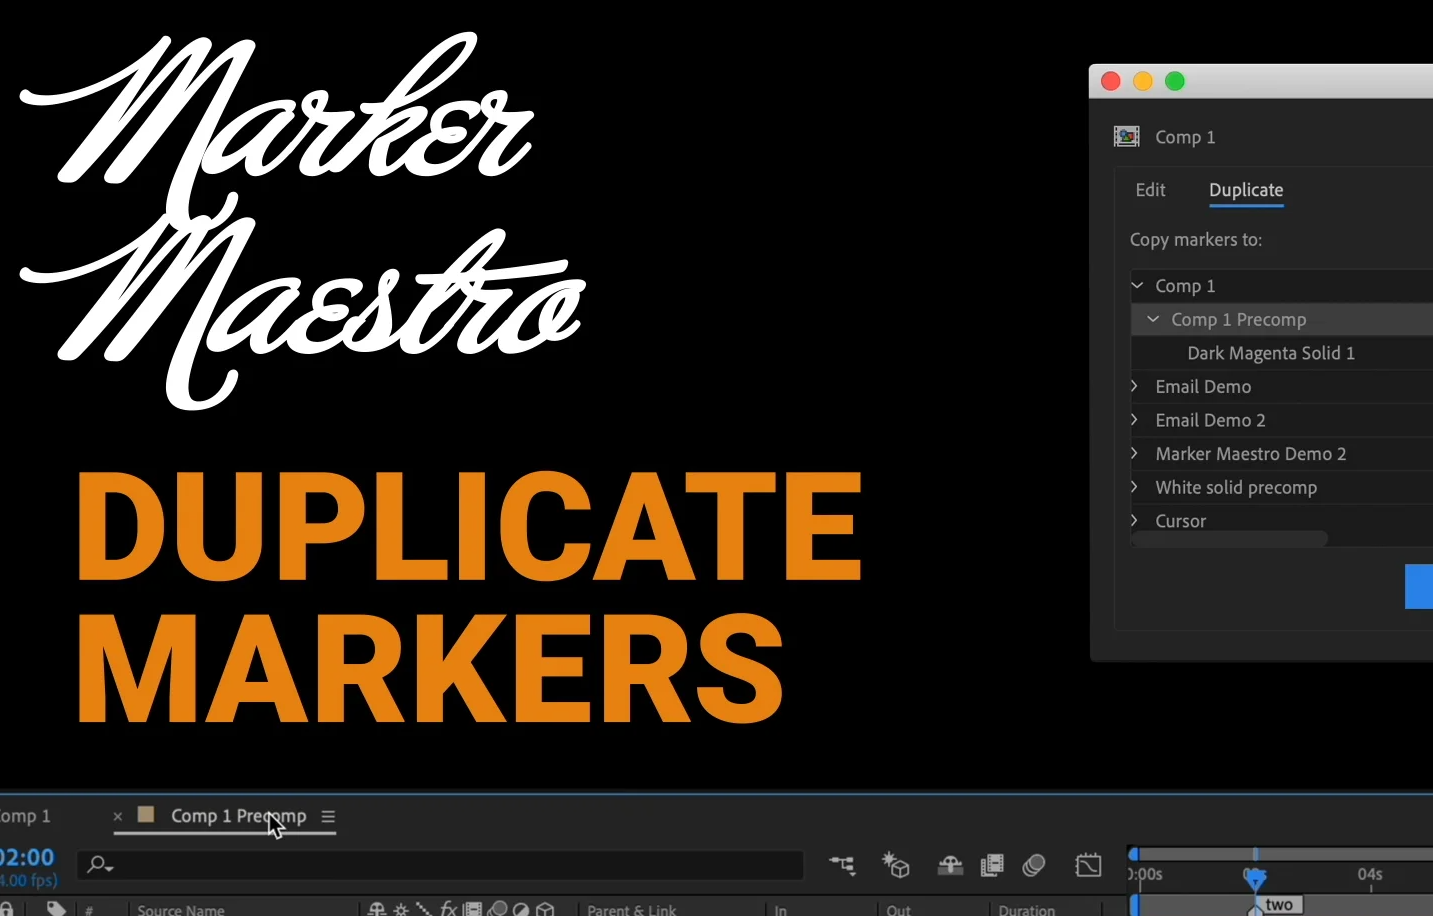Select Dark Magenta Solid 1 in tree

[x=1271, y=353]
